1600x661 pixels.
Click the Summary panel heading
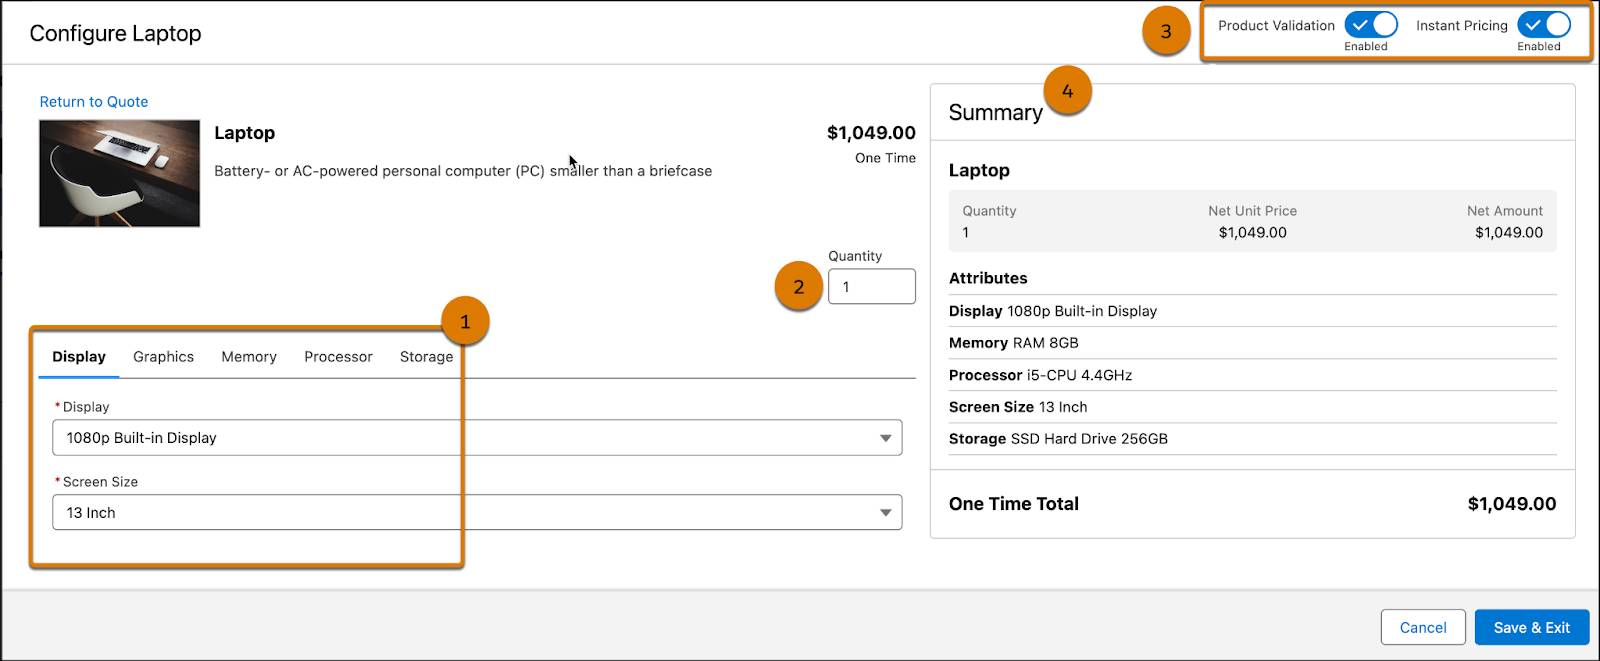995,113
